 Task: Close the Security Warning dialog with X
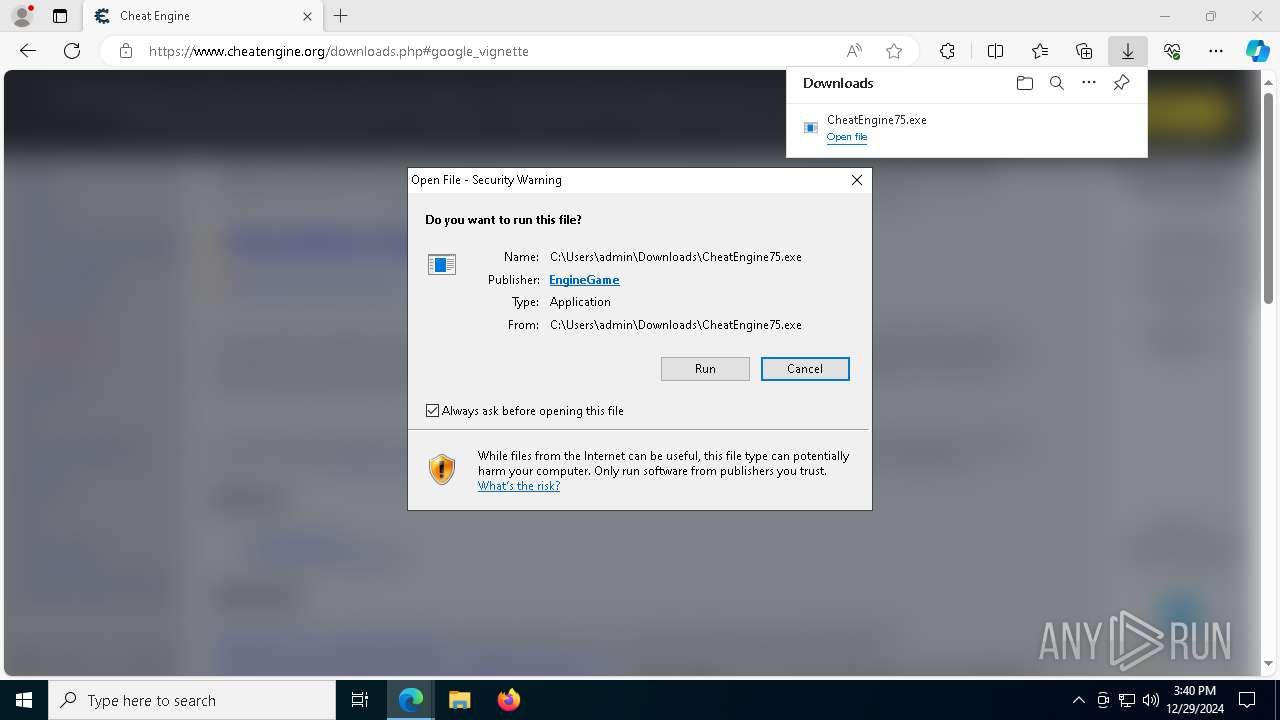pos(856,180)
